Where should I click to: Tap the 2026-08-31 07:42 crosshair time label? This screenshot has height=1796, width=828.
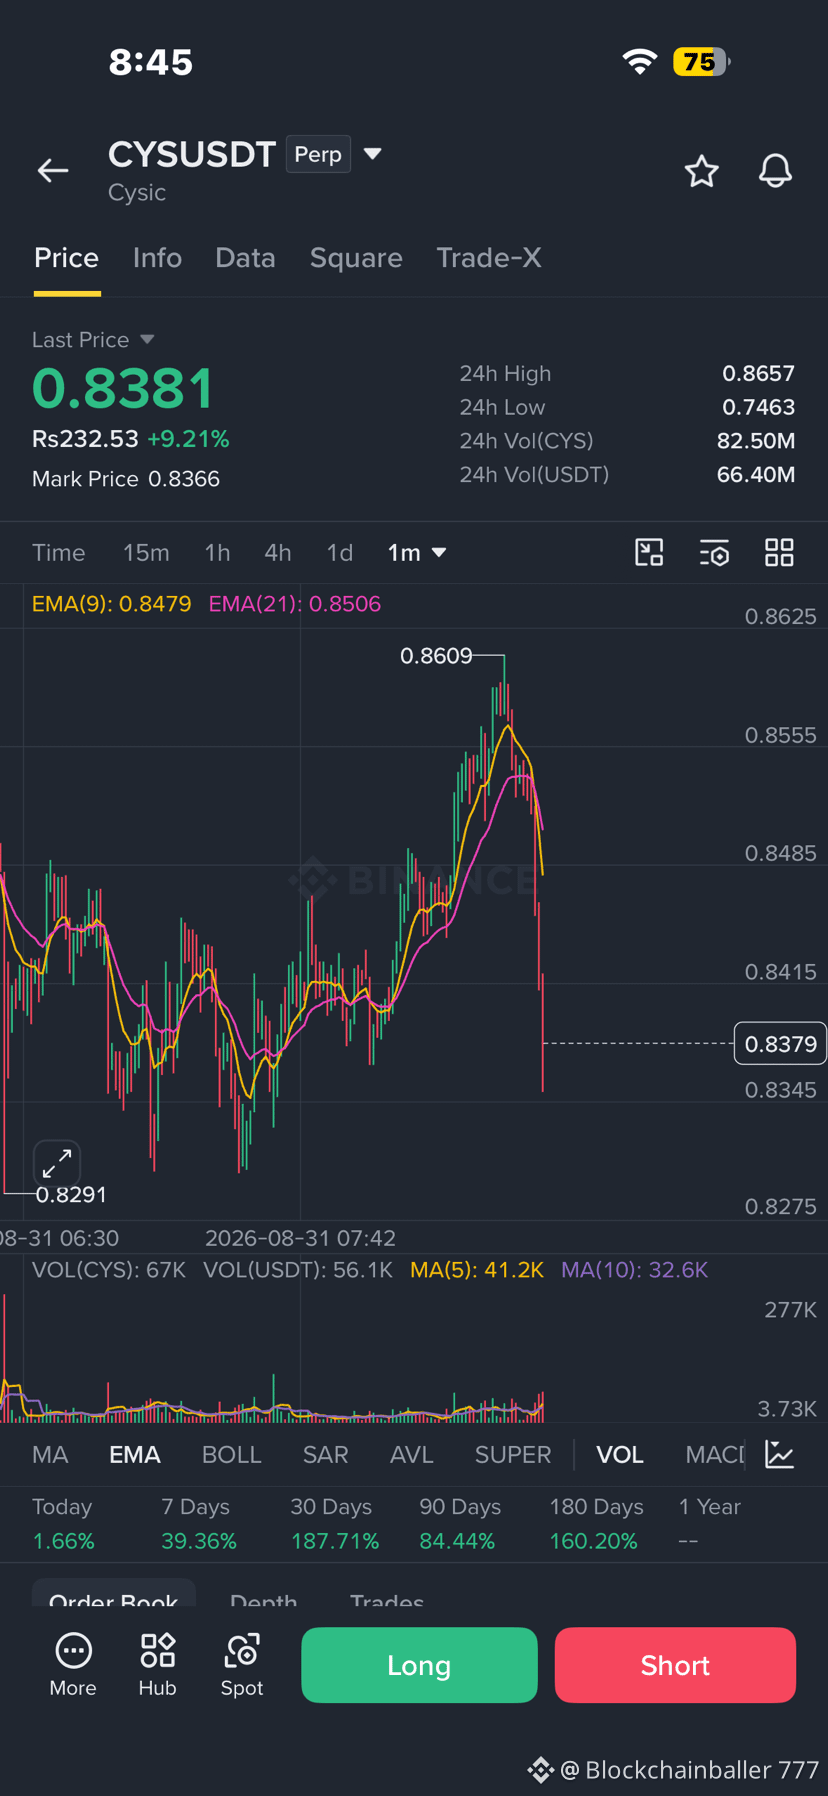[300, 1238]
